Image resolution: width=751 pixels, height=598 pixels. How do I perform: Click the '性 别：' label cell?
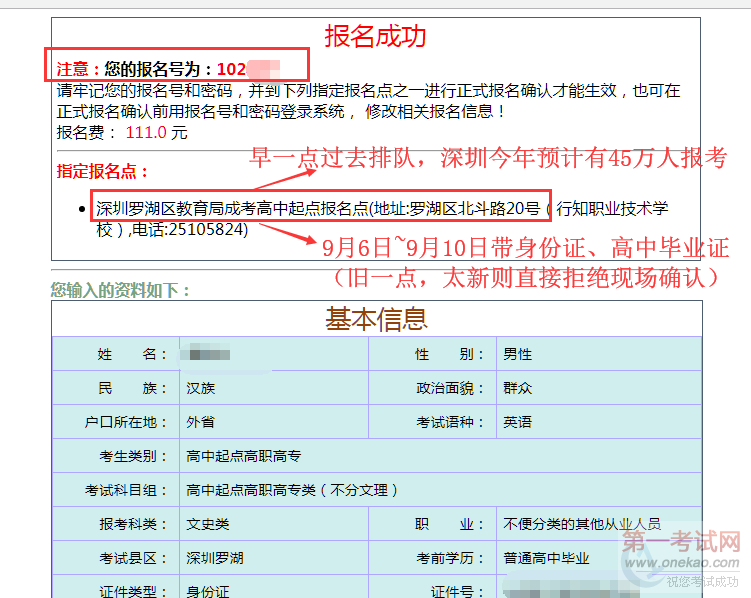point(432,354)
